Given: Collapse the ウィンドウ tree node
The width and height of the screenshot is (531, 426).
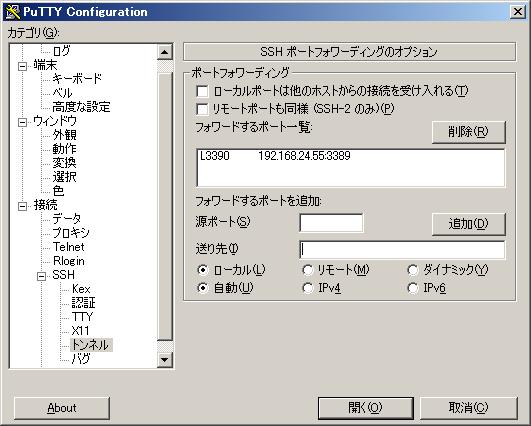Looking at the screenshot, I should click(x=22, y=122).
